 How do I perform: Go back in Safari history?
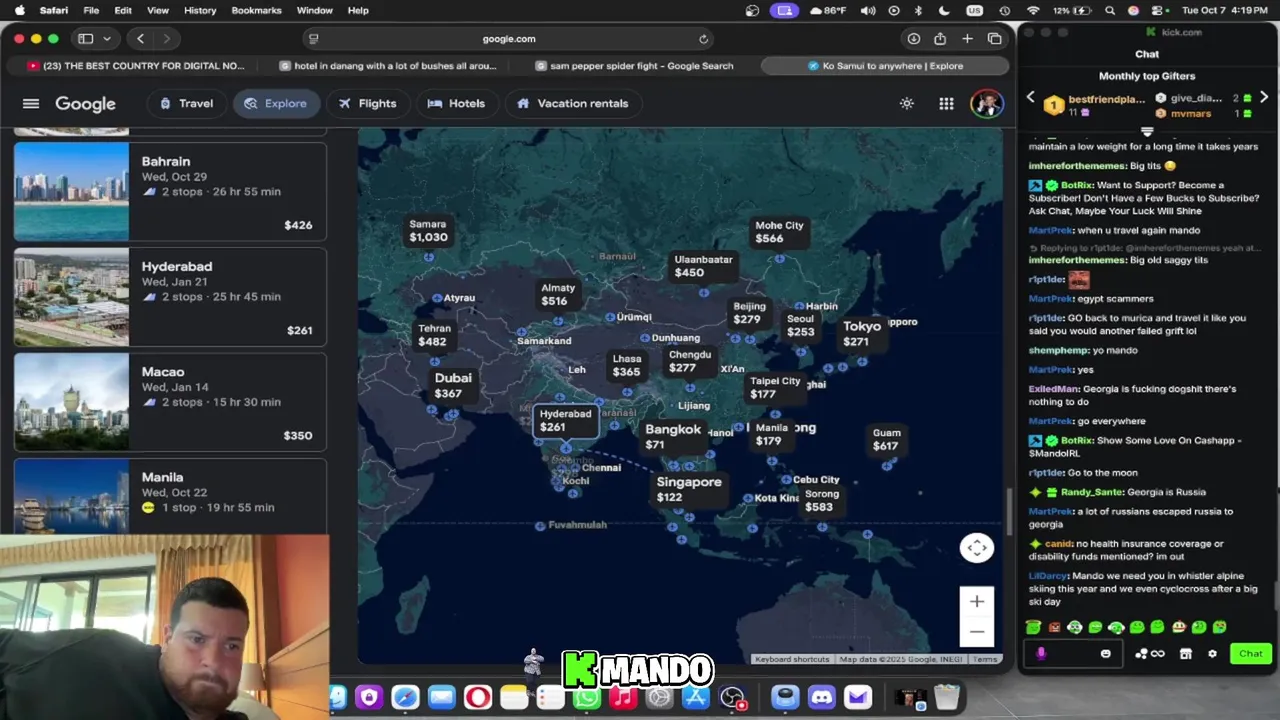pyautogui.click(x=140, y=39)
